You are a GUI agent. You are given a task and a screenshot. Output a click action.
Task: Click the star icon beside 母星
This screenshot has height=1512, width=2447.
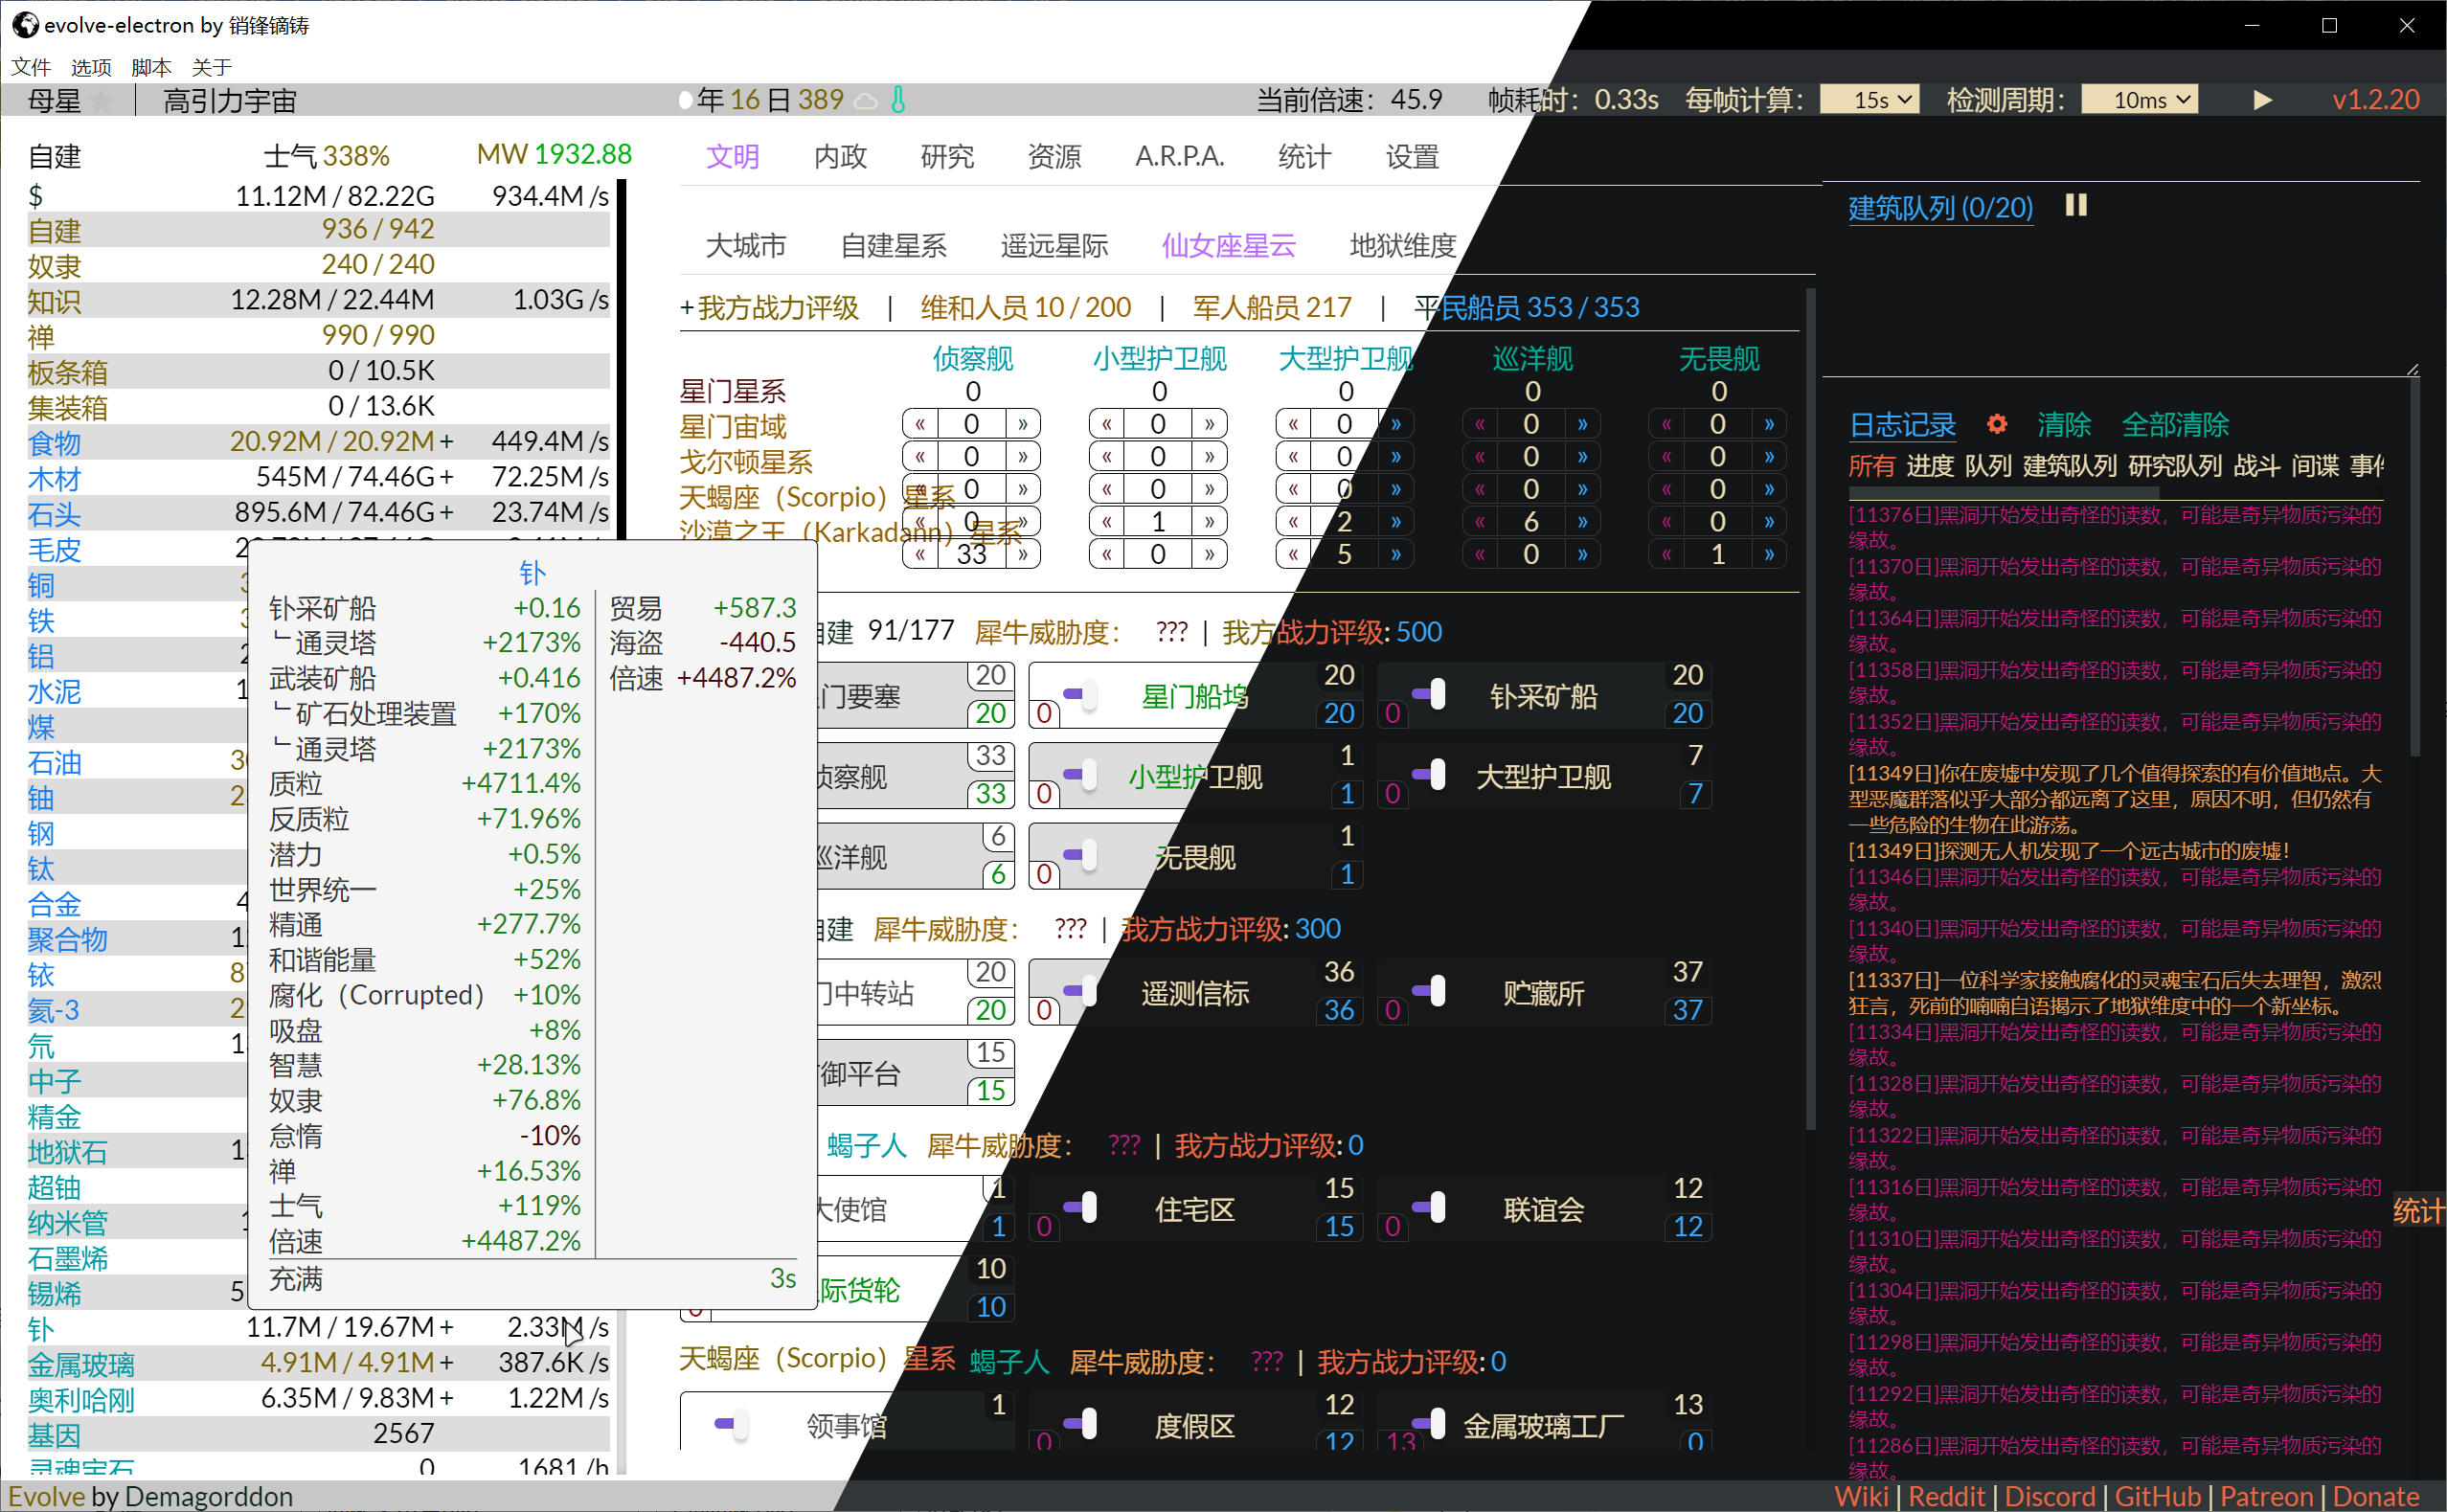coord(101,101)
